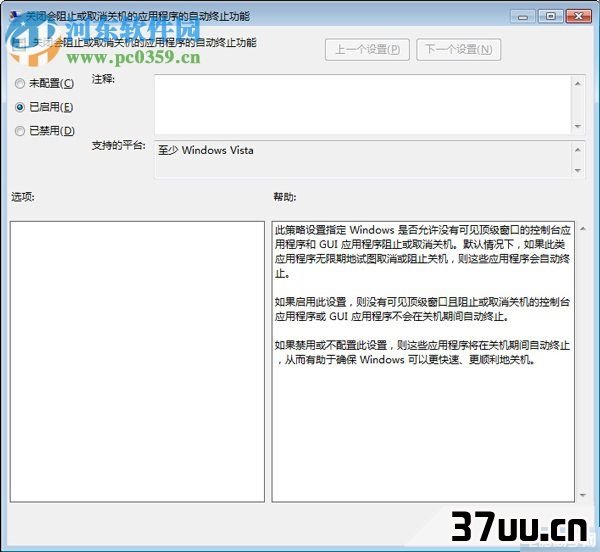This screenshot has width=600, height=552.
Task: Click the 注释 box scroll up arrow
Action: pos(578,83)
